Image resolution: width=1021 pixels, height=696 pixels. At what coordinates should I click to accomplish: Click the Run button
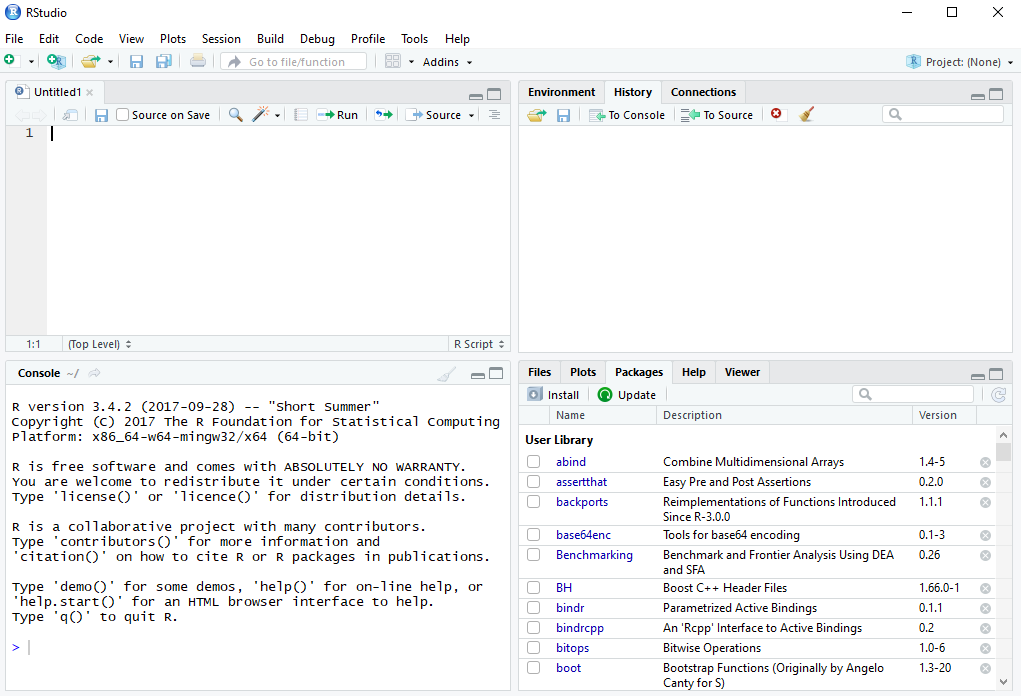(x=337, y=115)
